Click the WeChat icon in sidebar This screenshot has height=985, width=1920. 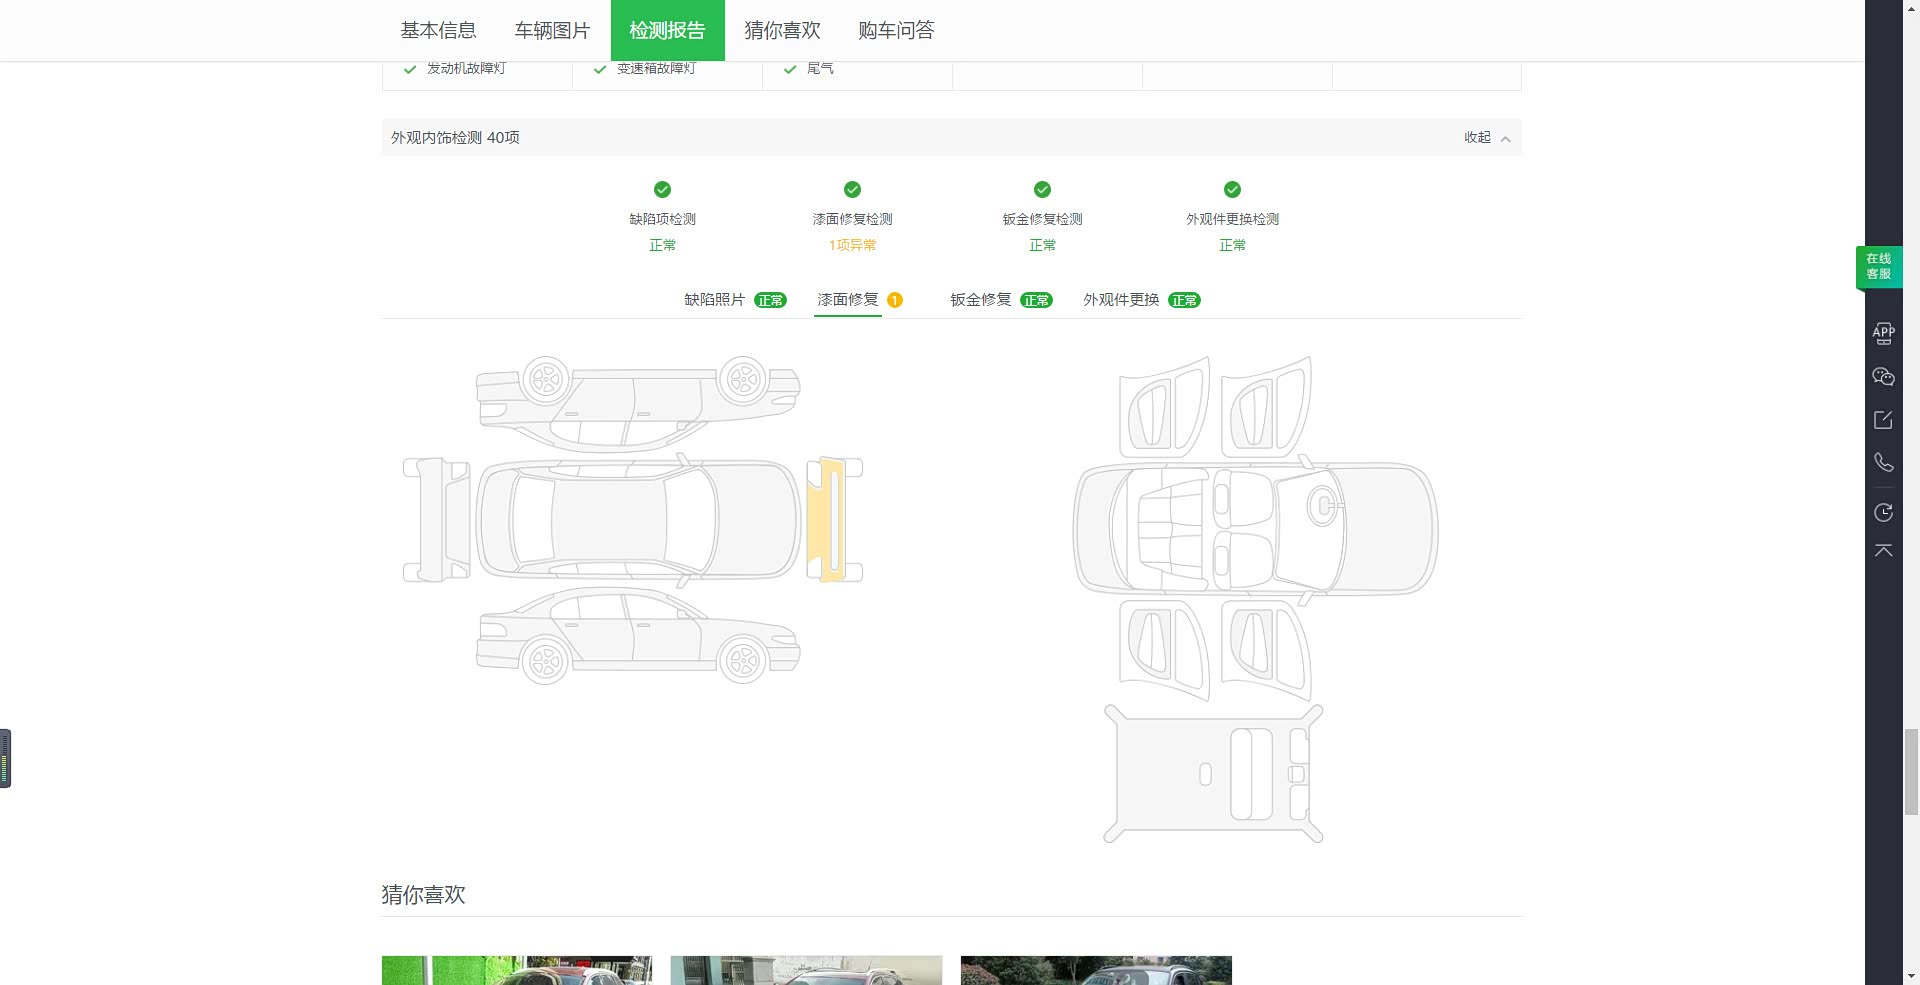[x=1883, y=377]
